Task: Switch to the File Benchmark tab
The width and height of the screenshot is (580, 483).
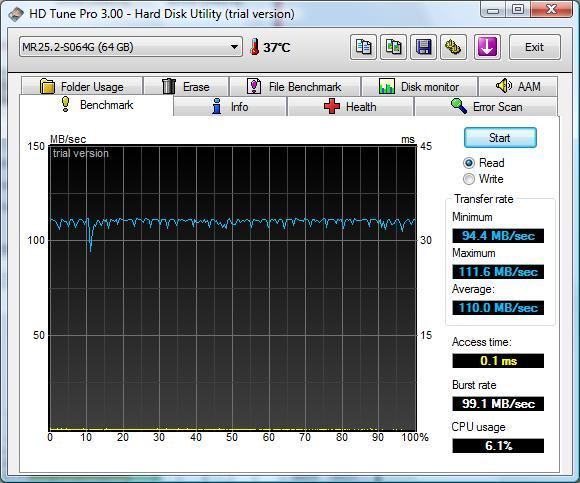Action: click(x=295, y=87)
